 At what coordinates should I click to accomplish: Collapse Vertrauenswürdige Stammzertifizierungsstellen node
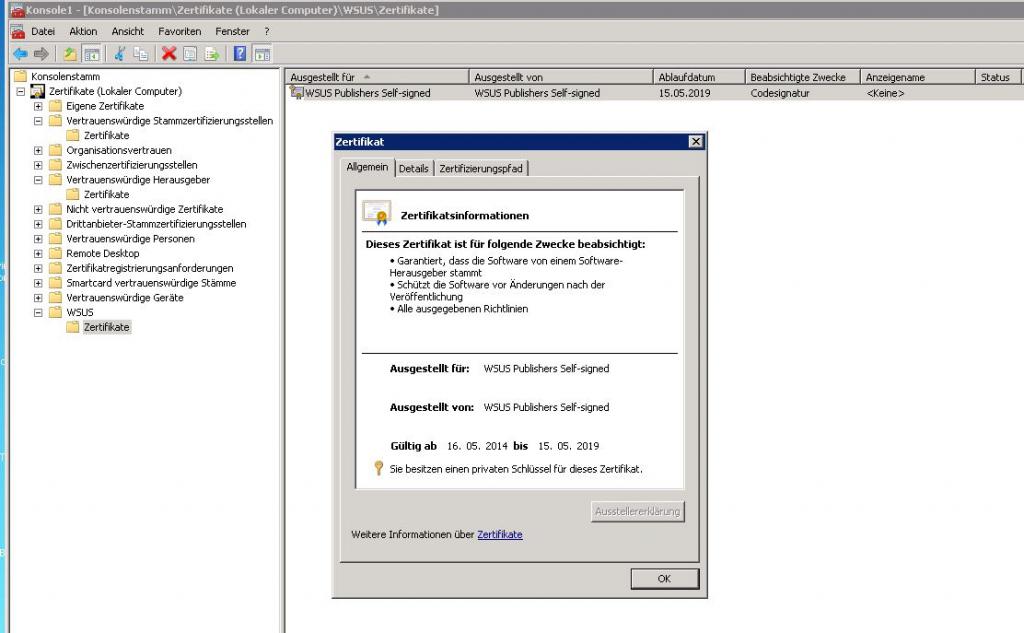pyautogui.click(x=38, y=121)
